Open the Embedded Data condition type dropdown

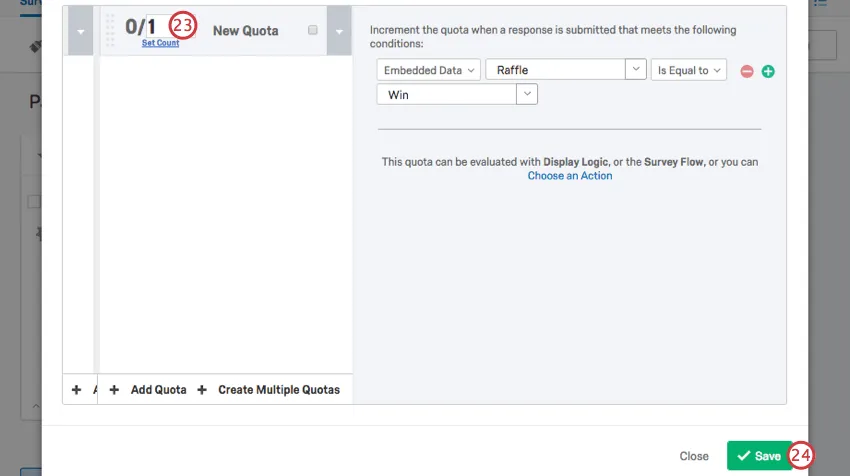[429, 71]
